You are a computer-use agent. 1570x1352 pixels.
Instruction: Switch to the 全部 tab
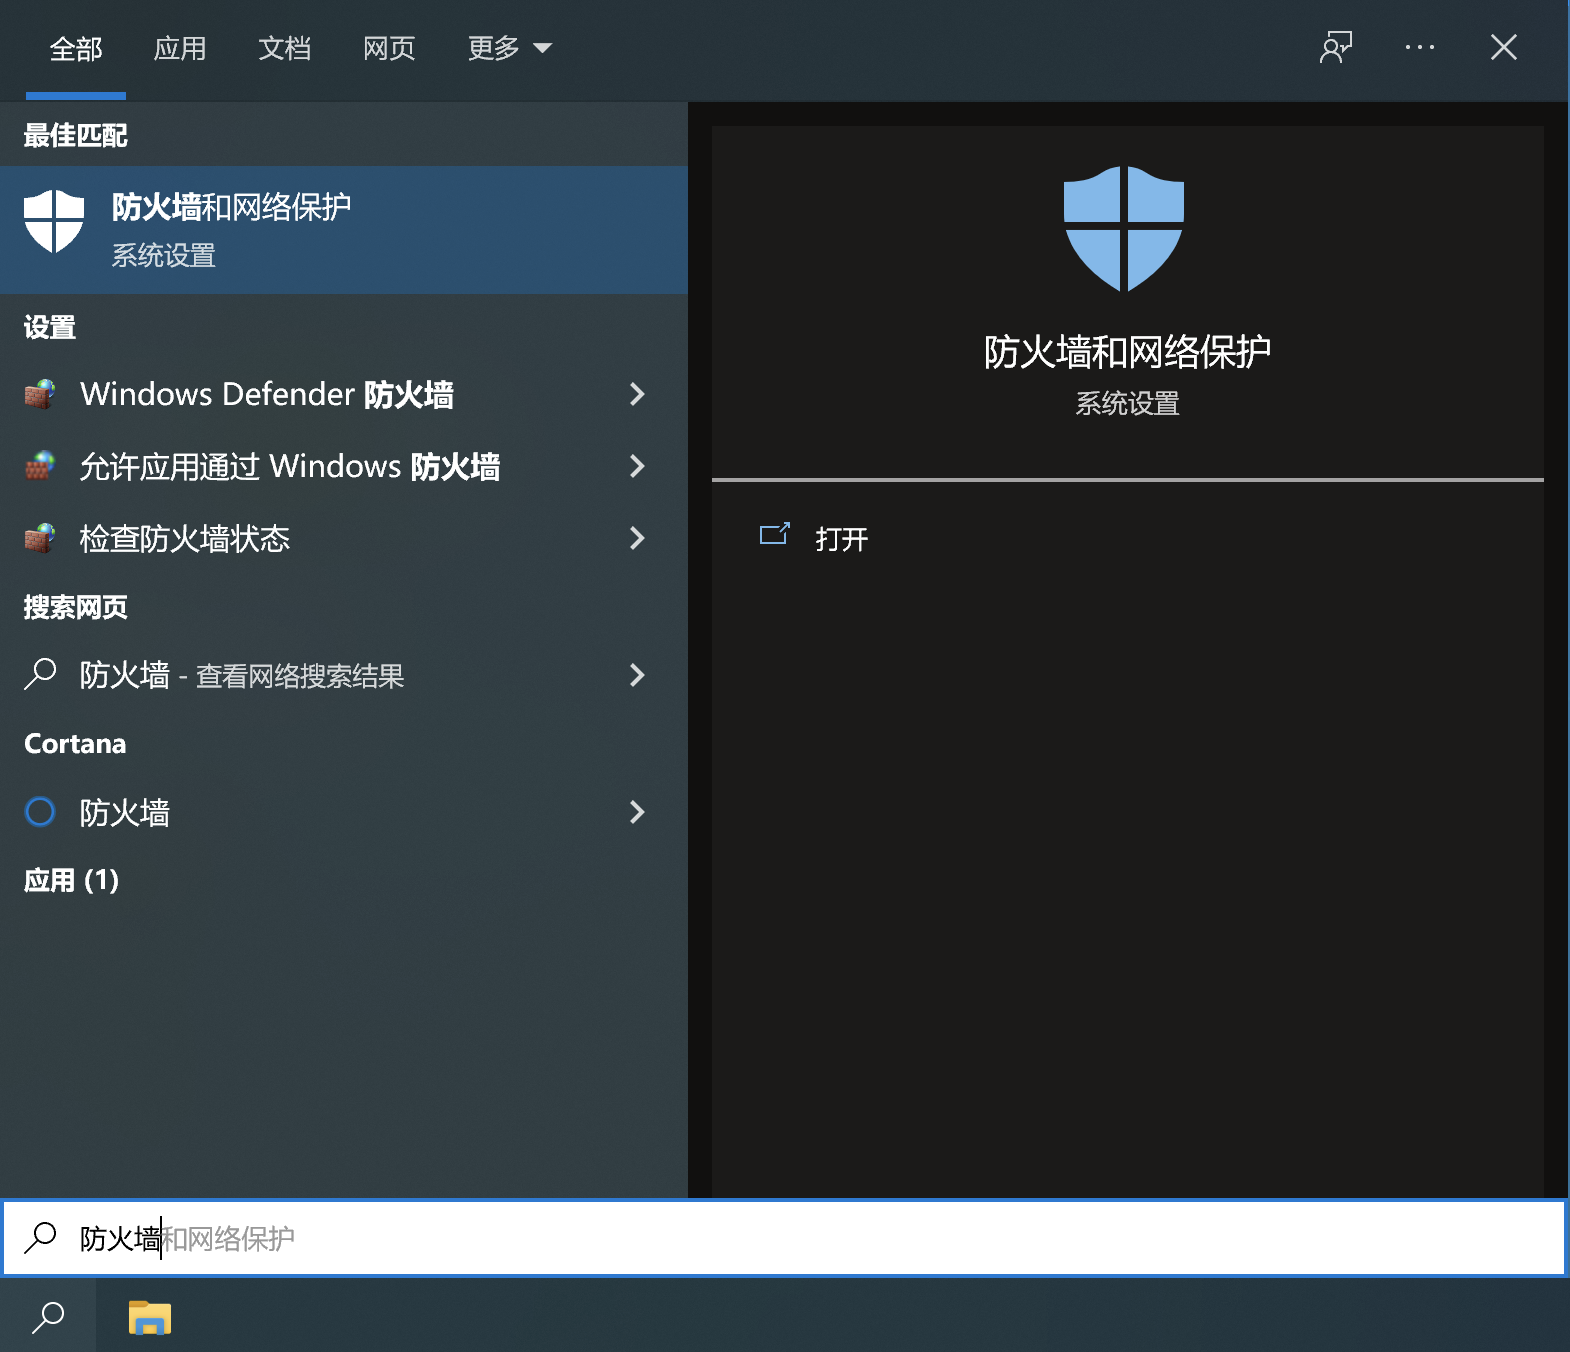pos(76,48)
